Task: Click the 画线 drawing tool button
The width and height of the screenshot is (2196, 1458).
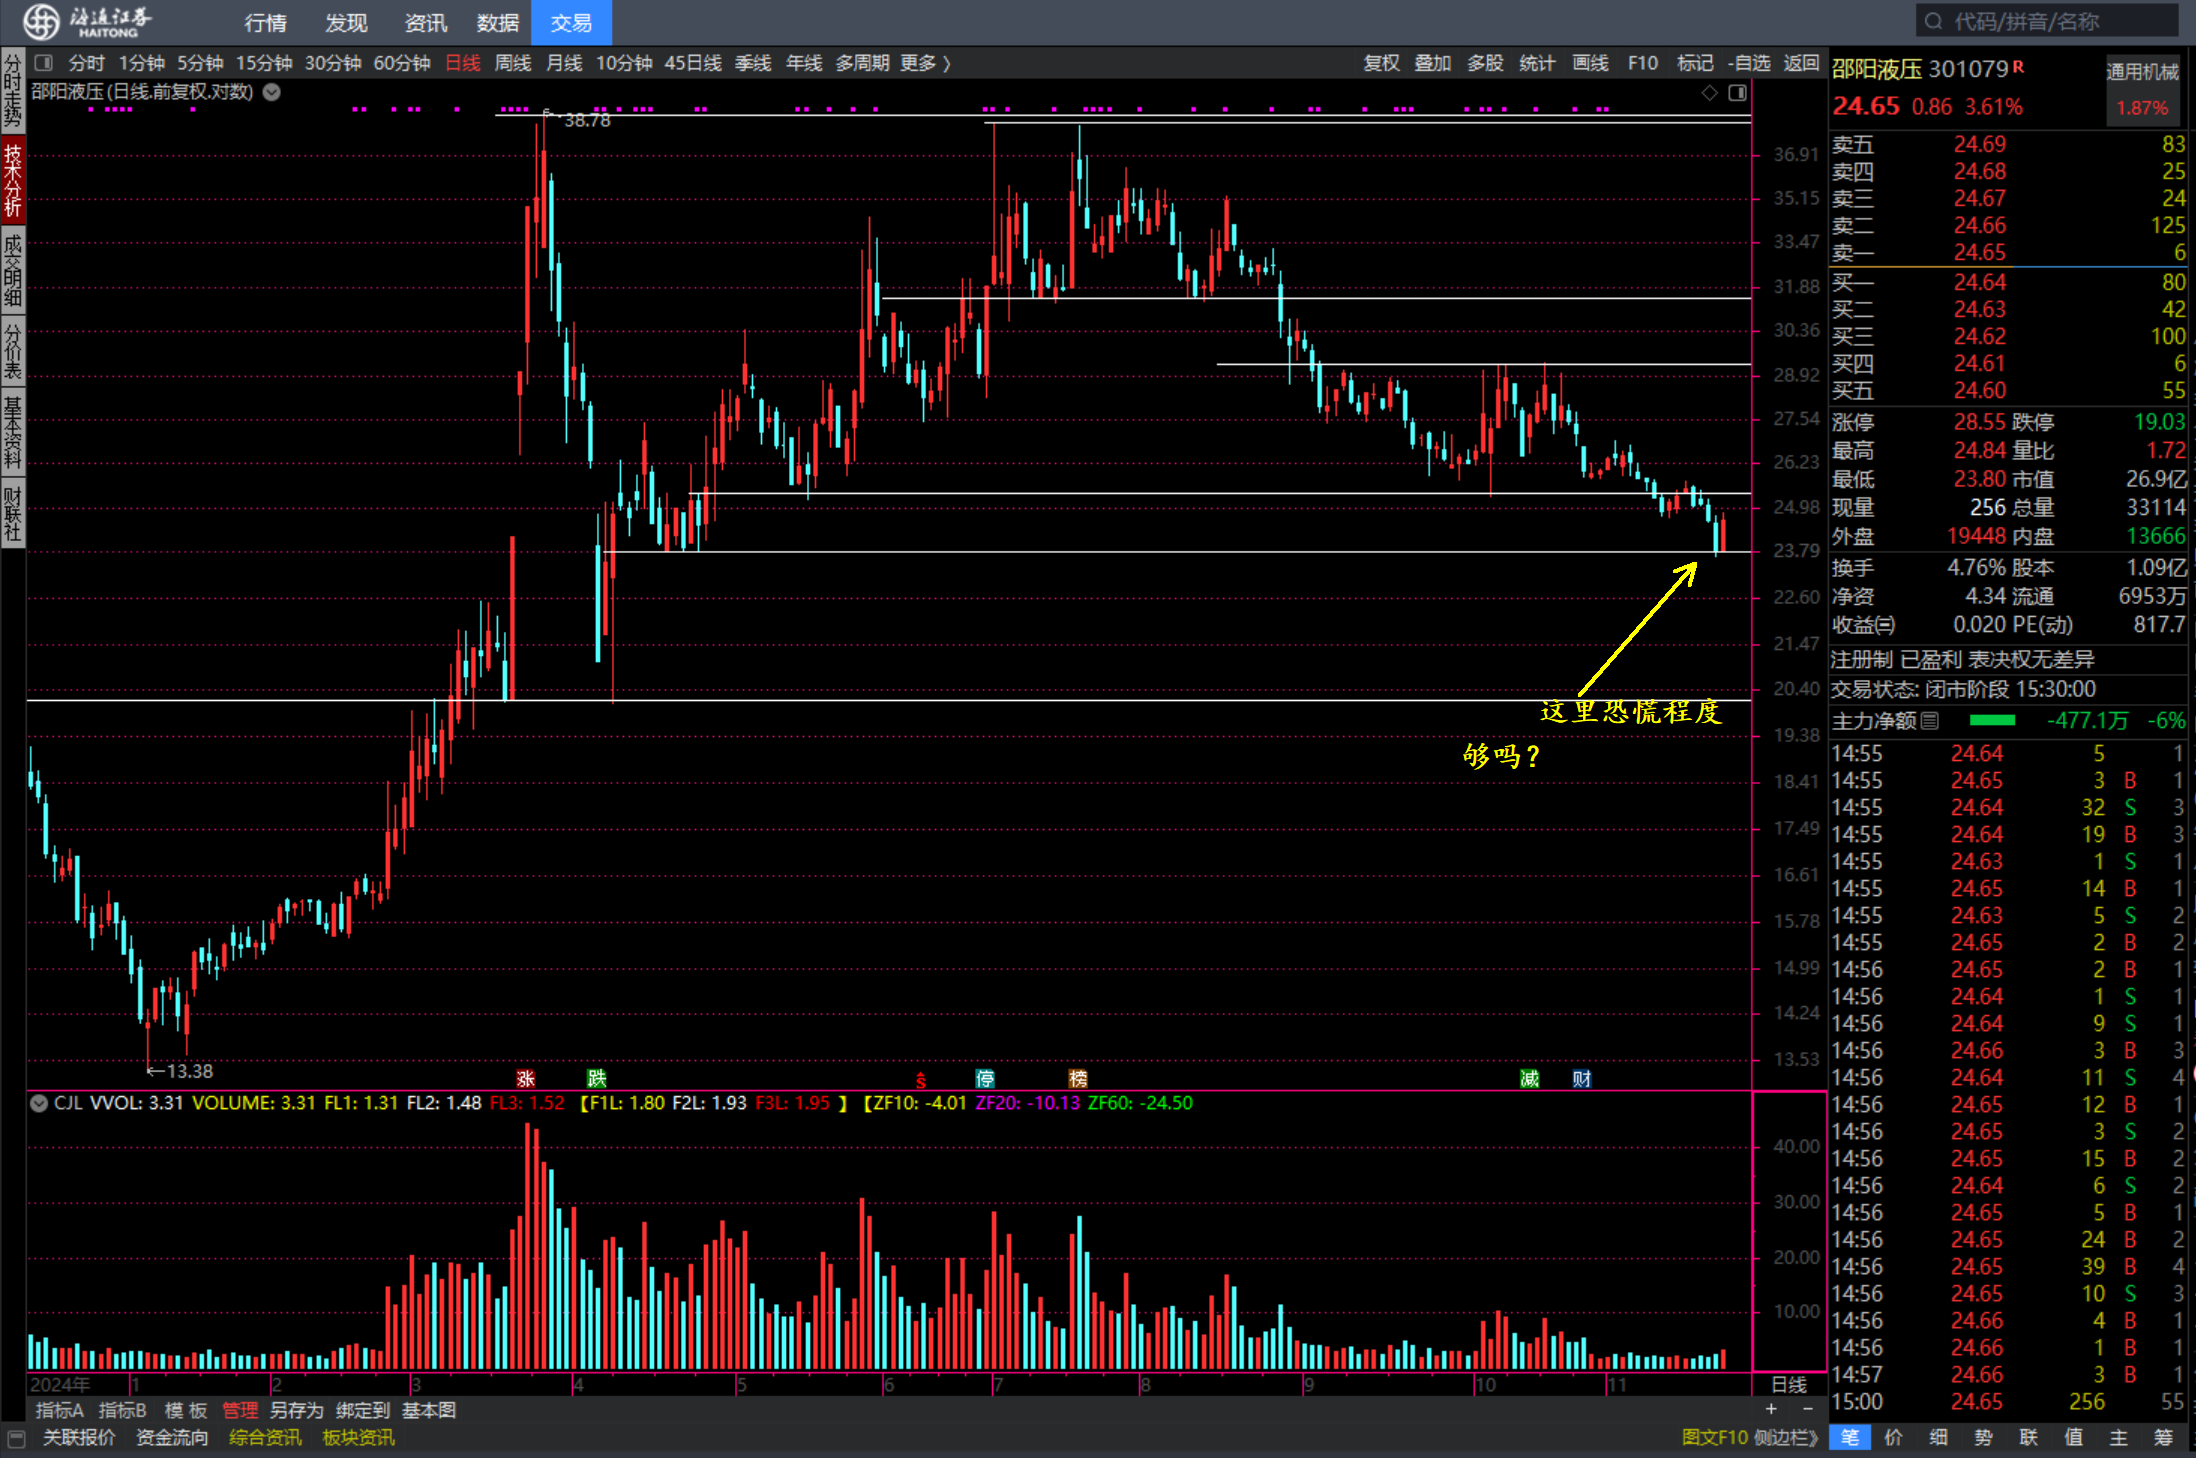Action: (x=1590, y=63)
